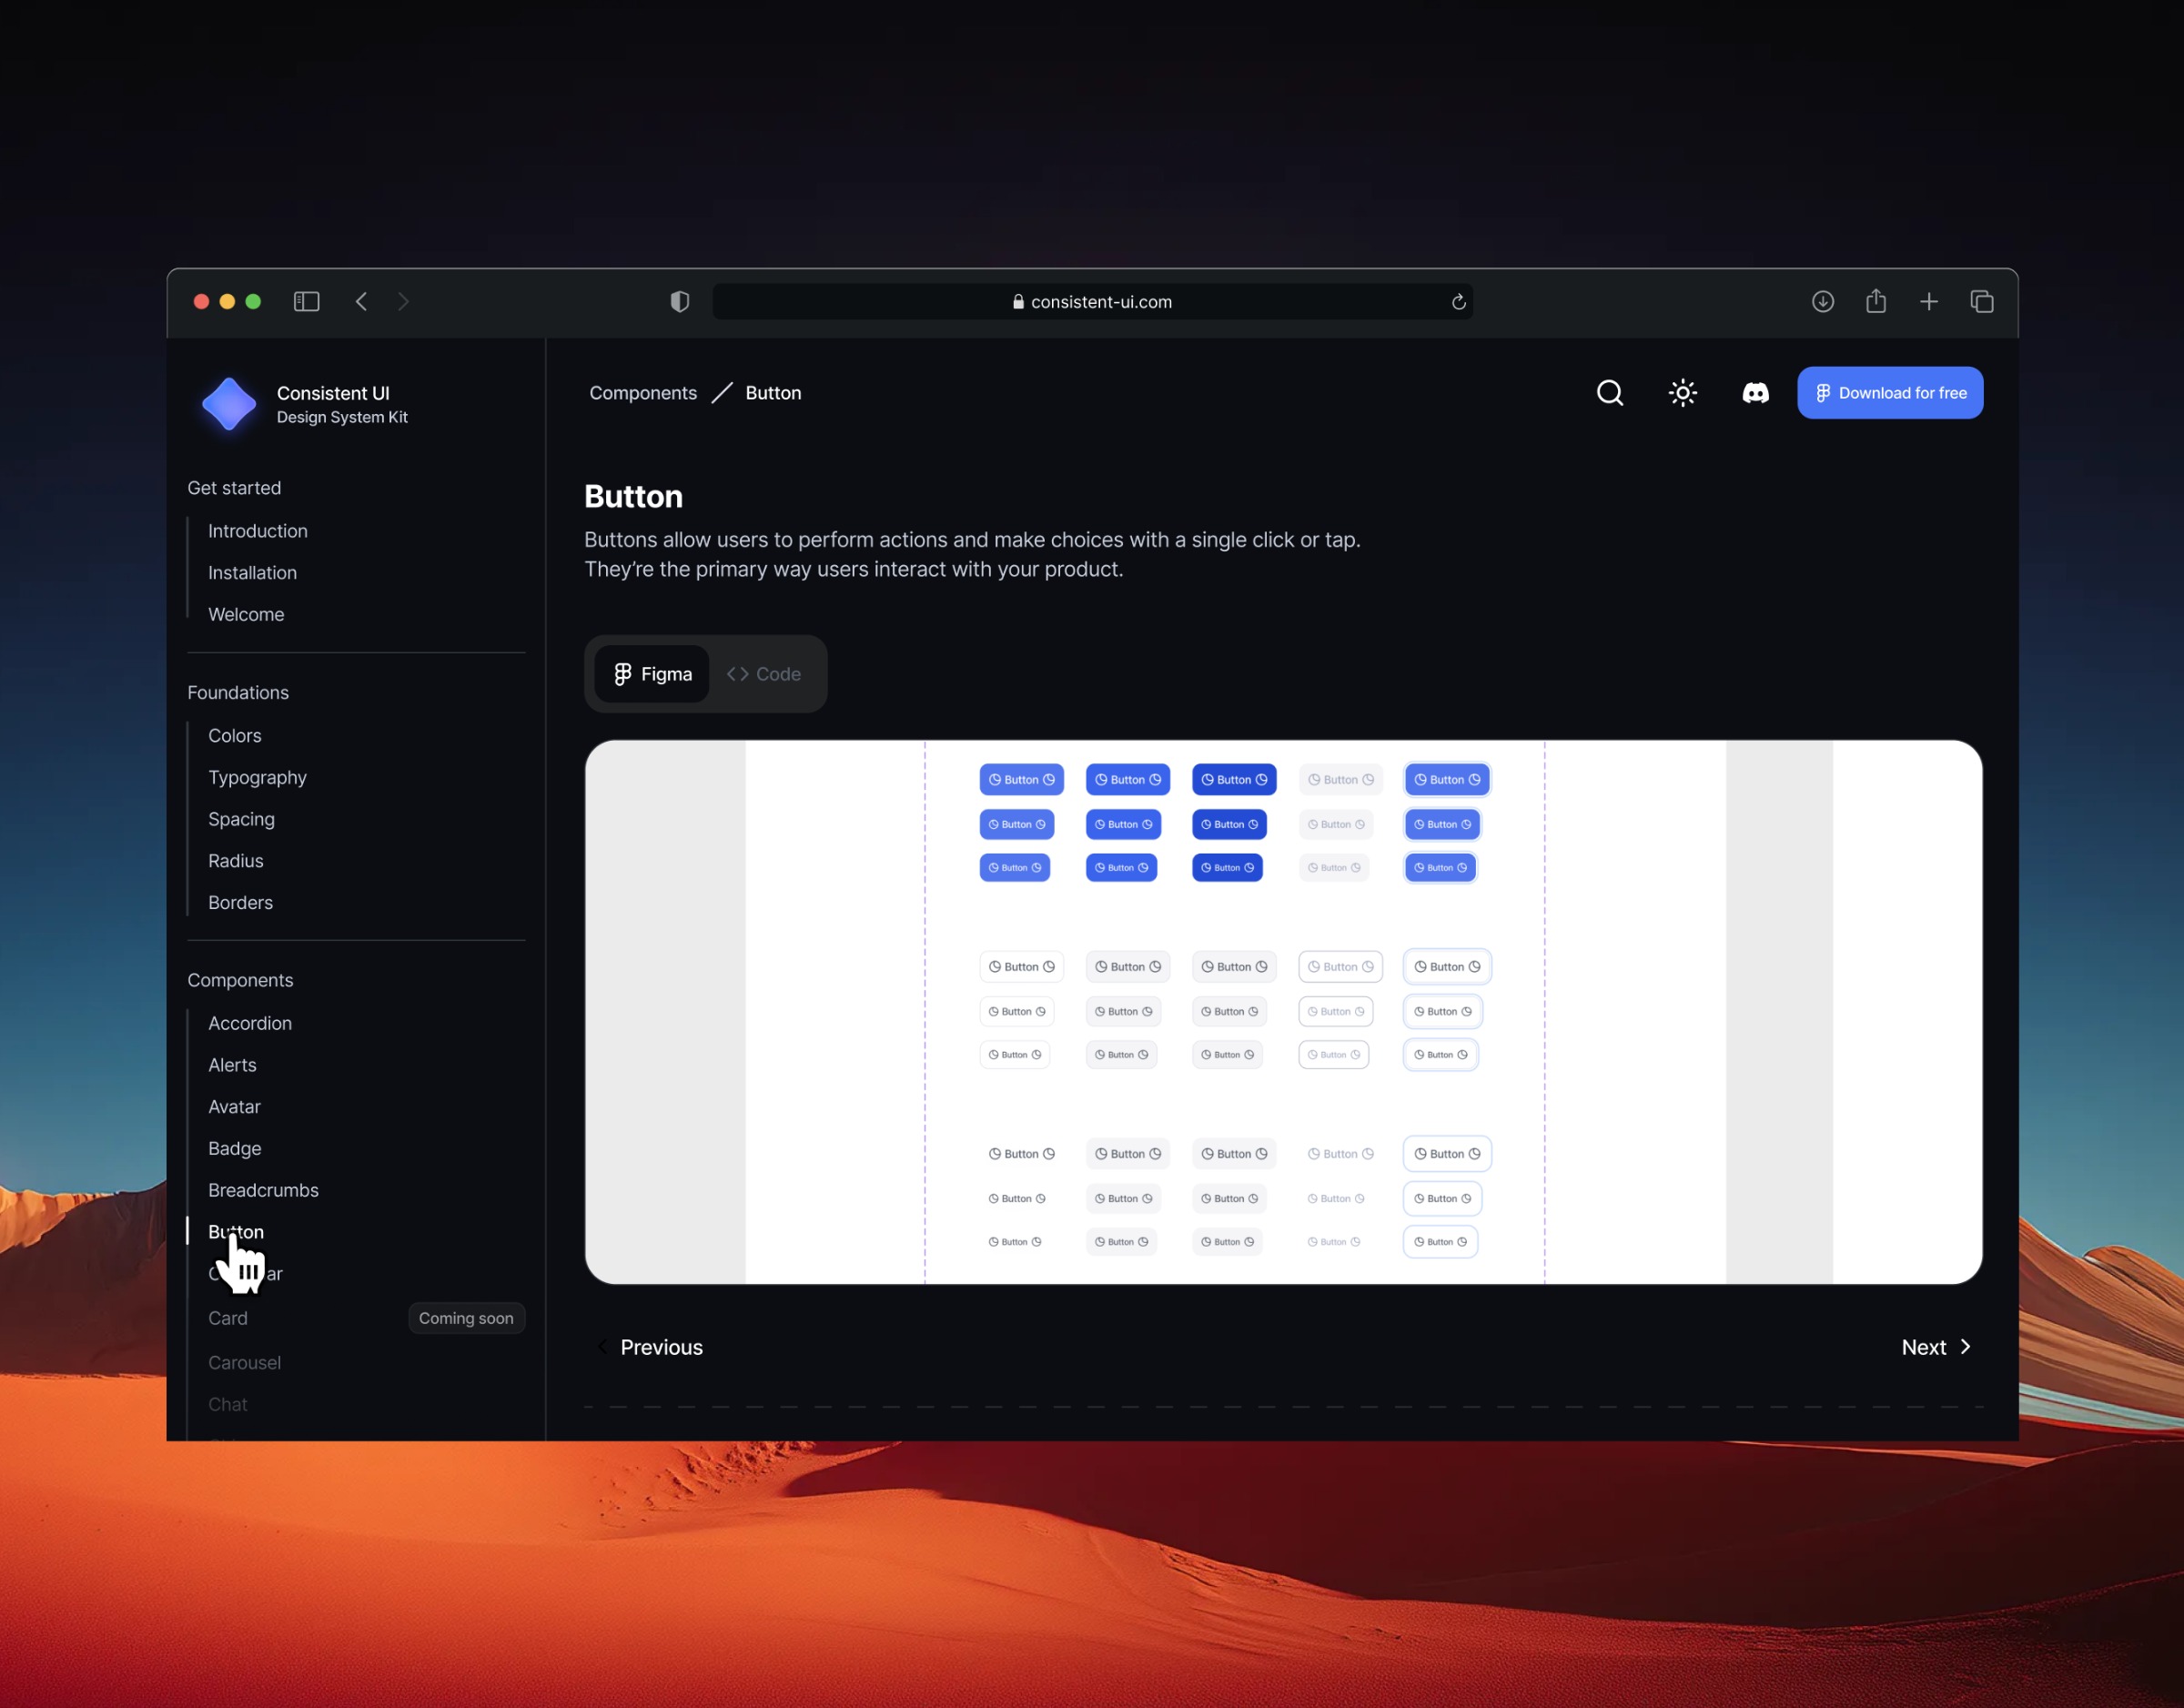Screen dimensions: 2184x1708
Task: Select the Figma tab
Action: coord(652,674)
